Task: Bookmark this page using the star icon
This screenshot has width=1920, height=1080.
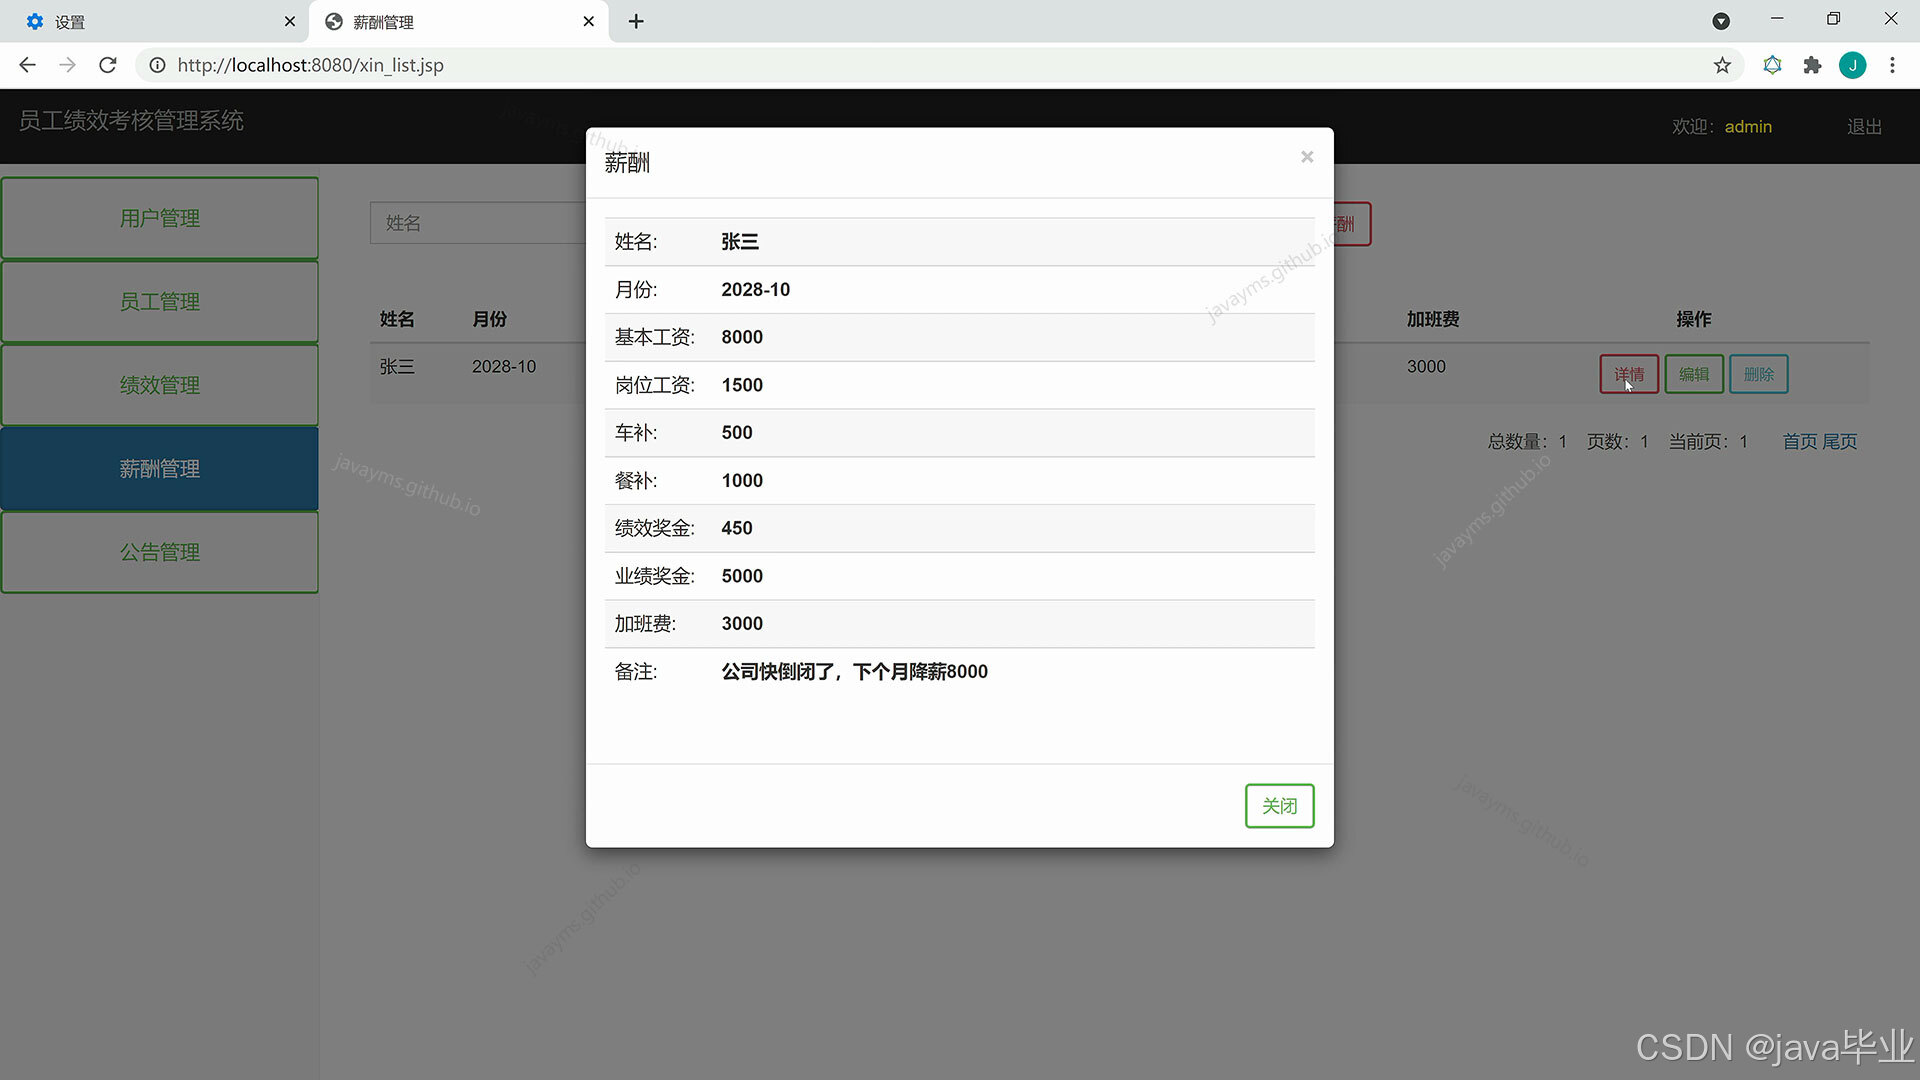Action: click(1722, 65)
